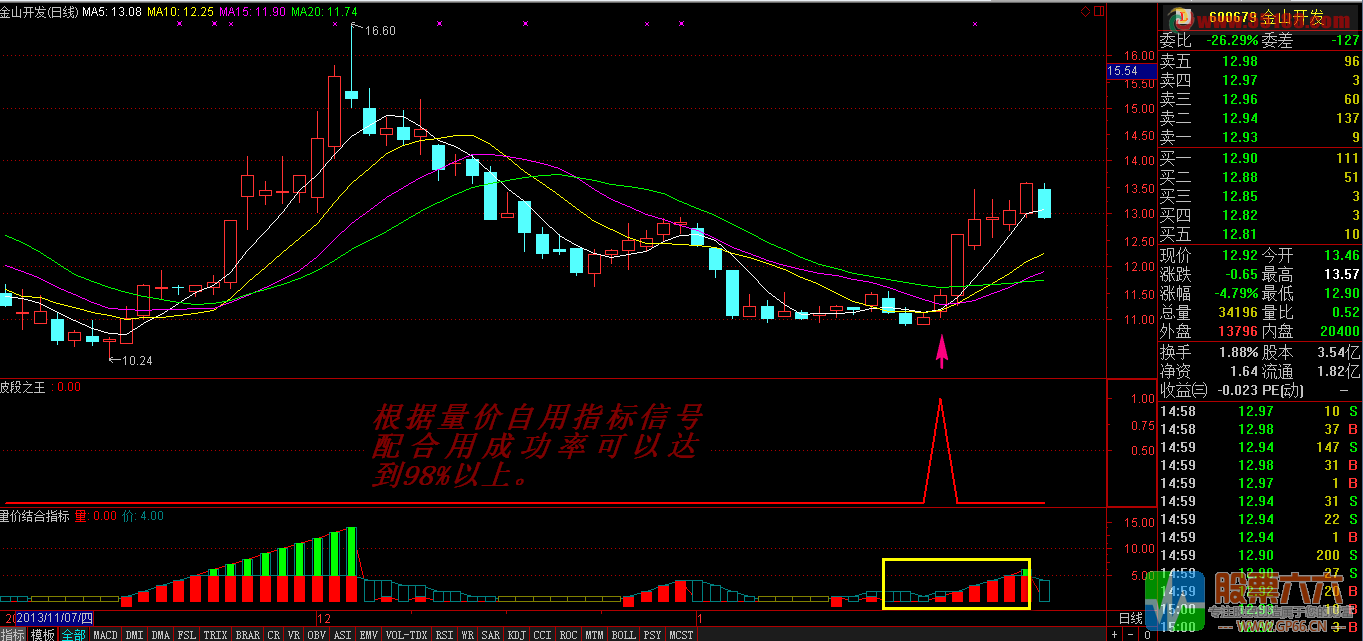Click the magenta arrow signal marker
This screenshot has width=1363, height=641.
tap(940, 352)
